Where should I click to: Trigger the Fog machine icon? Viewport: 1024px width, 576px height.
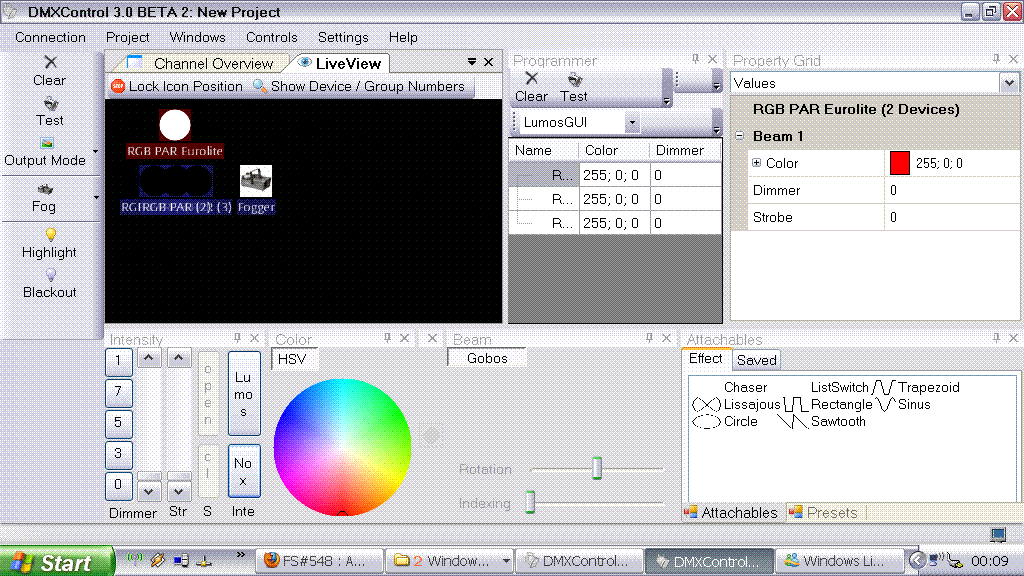tap(44, 189)
